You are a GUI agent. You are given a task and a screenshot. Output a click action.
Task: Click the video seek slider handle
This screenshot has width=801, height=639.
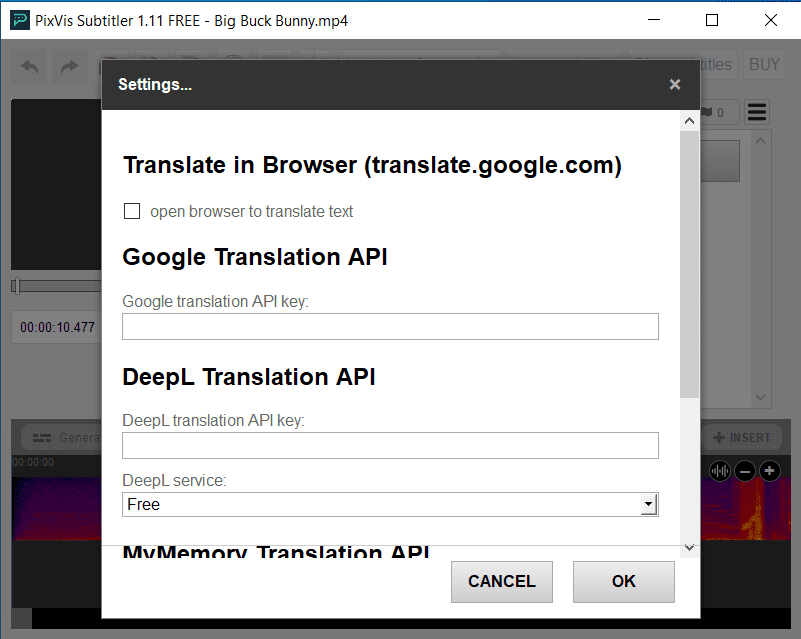[16, 286]
